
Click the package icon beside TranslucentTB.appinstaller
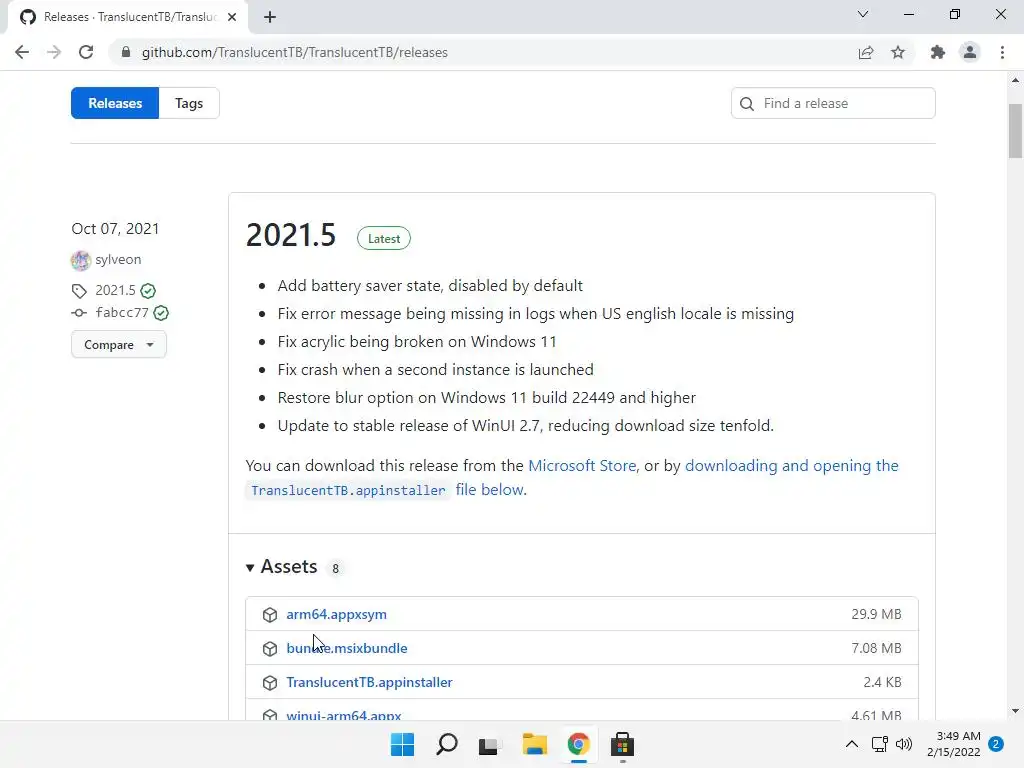click(270, 682)
